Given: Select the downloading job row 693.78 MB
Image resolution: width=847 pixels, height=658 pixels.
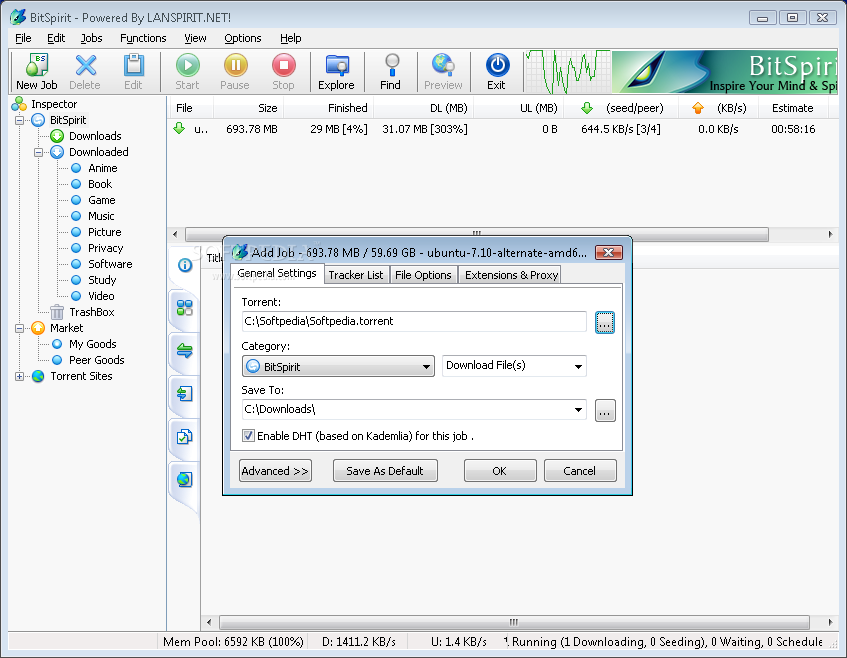Looking at the screenshot, I should point(497,129).
